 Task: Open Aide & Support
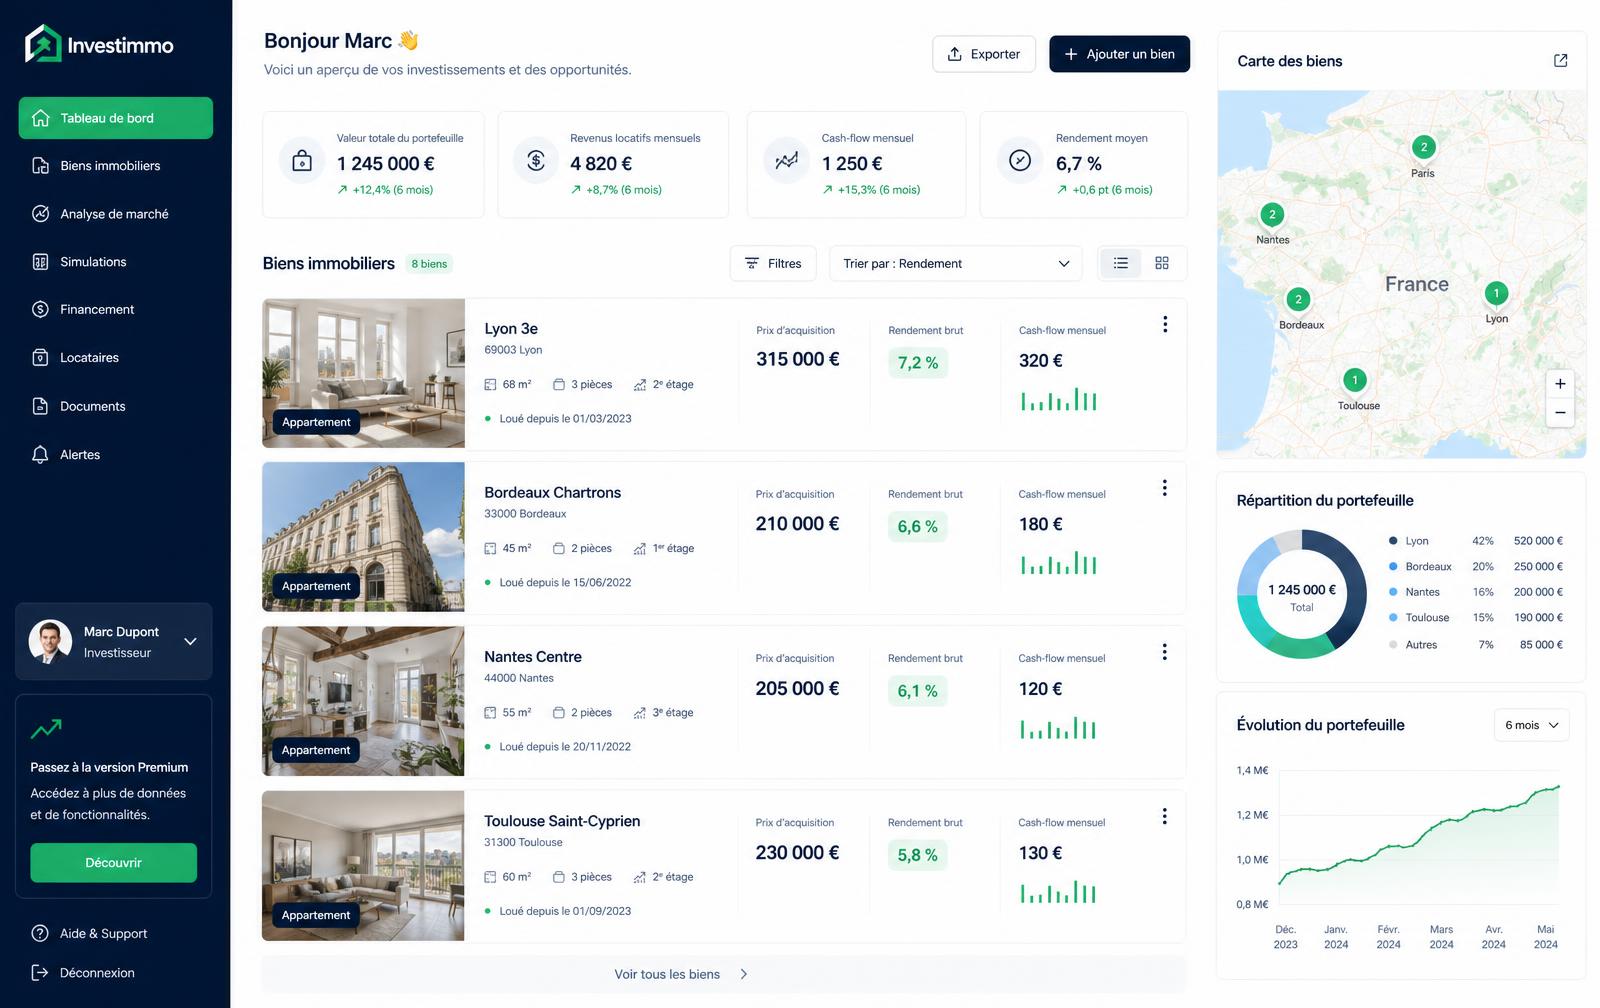coord(90,933)
